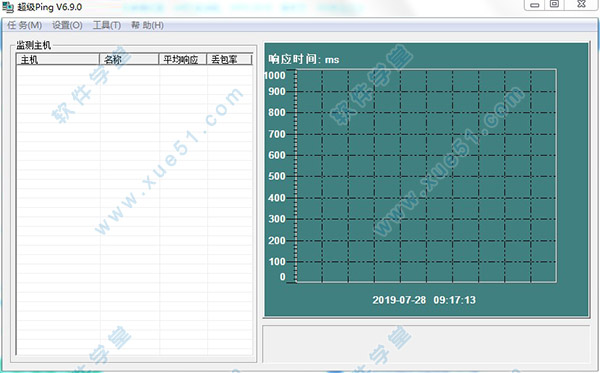
Task: Open the 任务(M) menu
Action: 24,25
